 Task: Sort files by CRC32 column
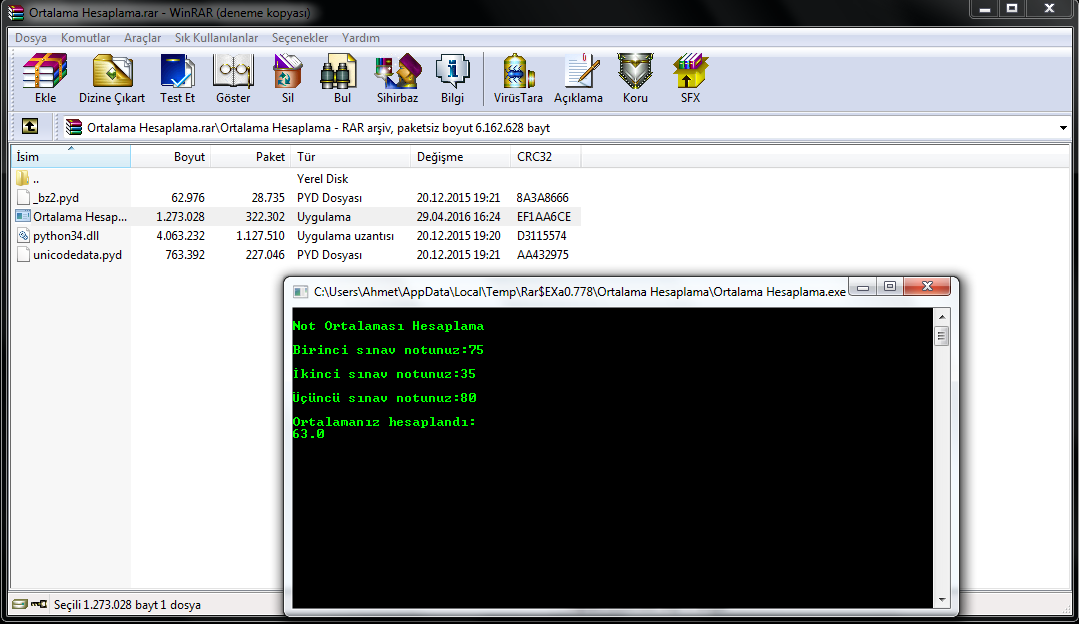coord(546,157)
